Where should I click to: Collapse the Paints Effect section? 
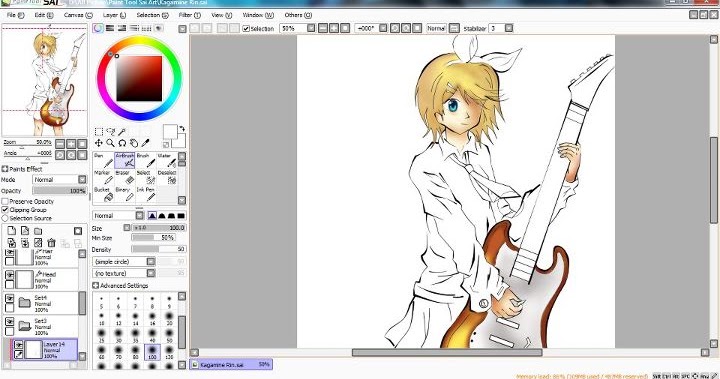(x=5, y=169)
